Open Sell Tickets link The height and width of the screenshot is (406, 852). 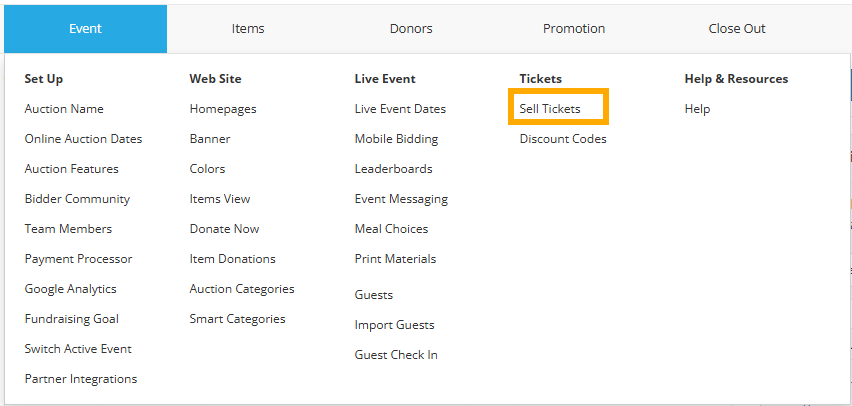pyautogui.click(x=550, y=109)
